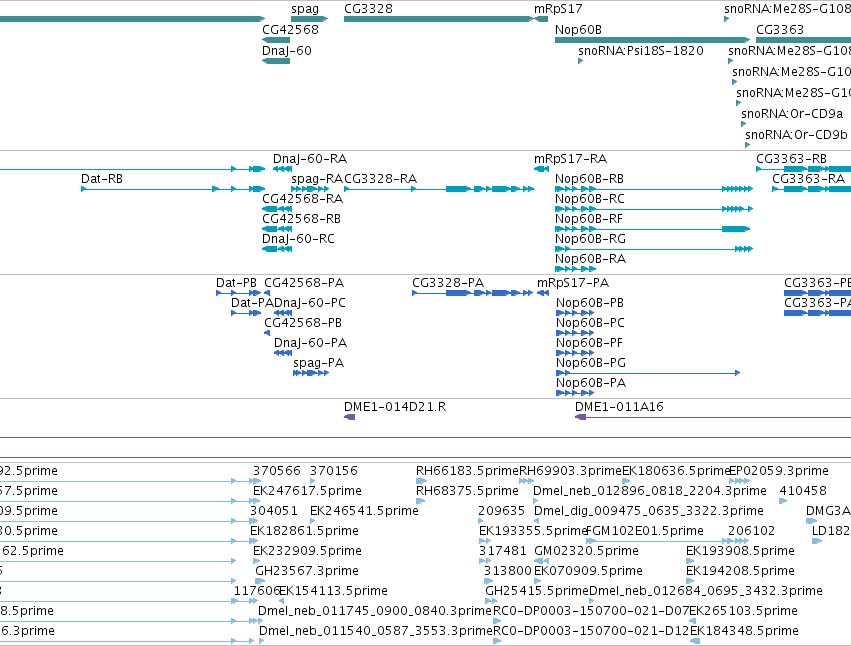Open EST RH66183.5prime
Screen dimensions: 851x646
coord(467,471)
